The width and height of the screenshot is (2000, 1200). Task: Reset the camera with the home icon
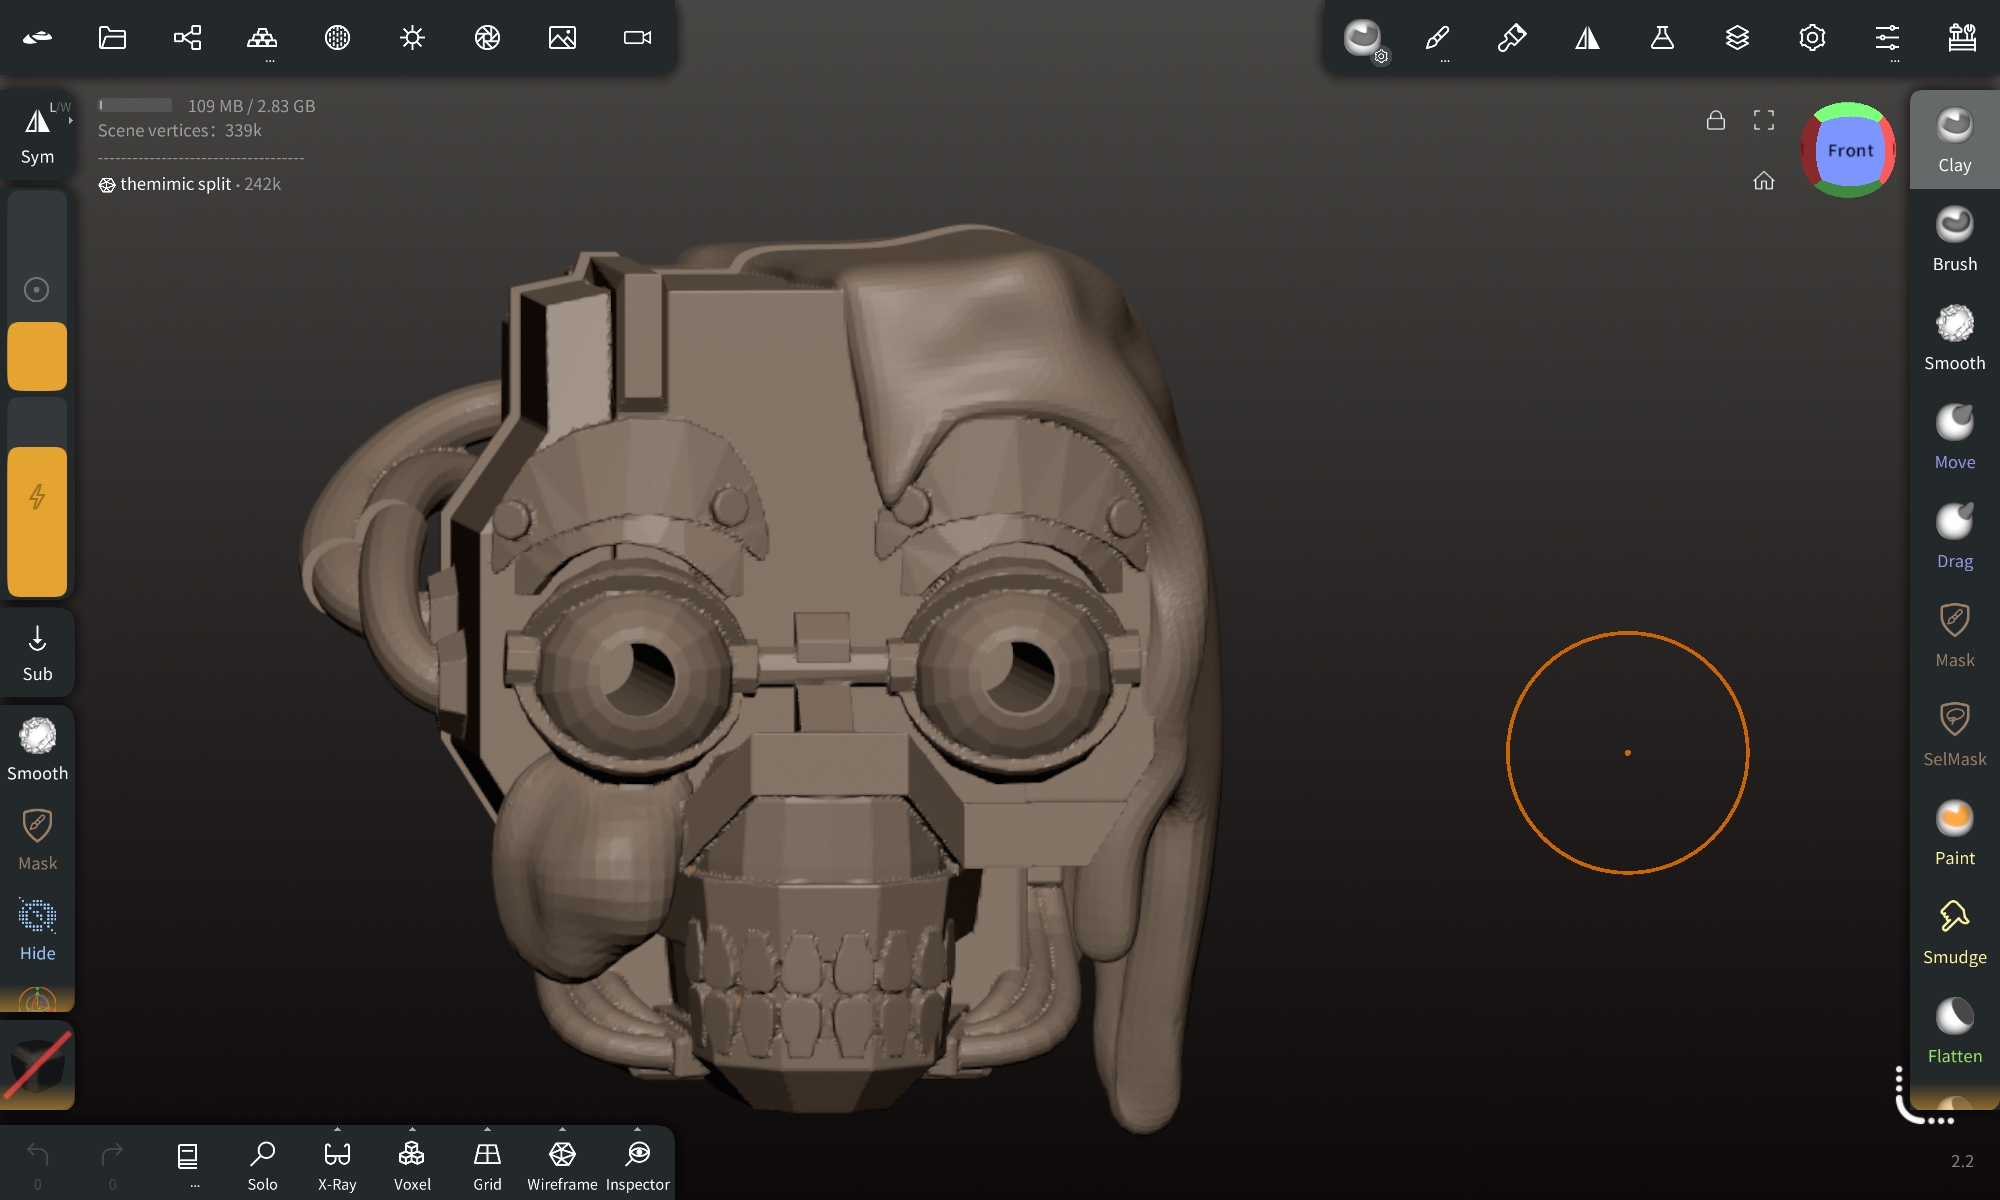(1764, 180)
